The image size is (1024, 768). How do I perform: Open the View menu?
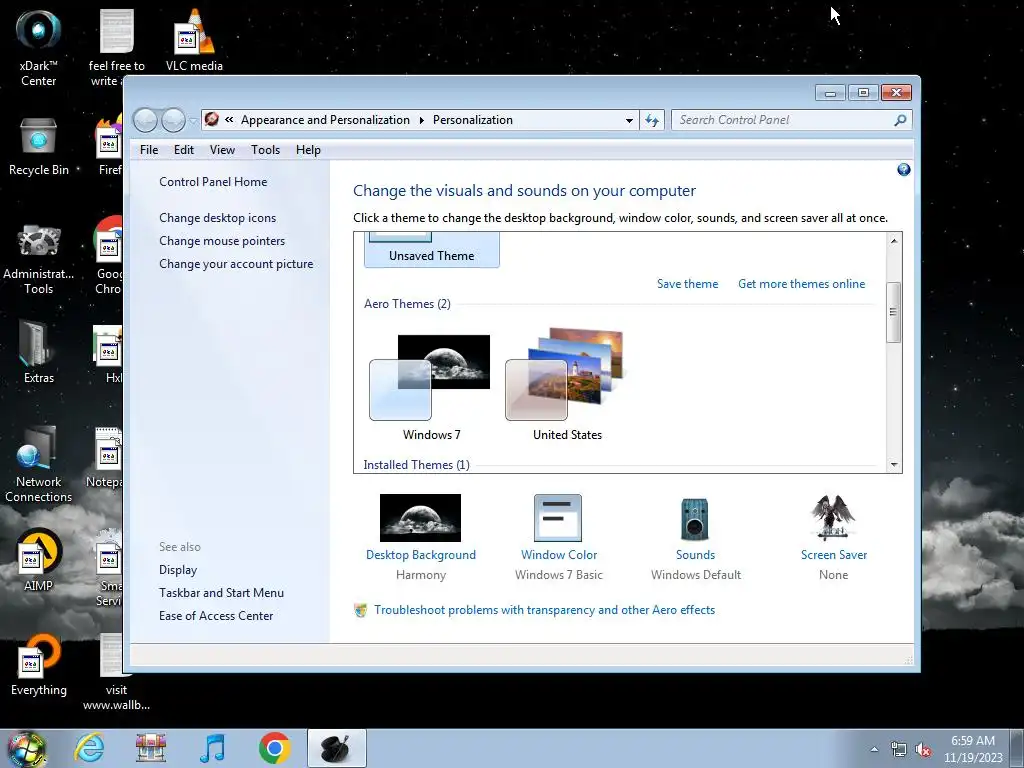pyautogui.click(x=222, y=150)
